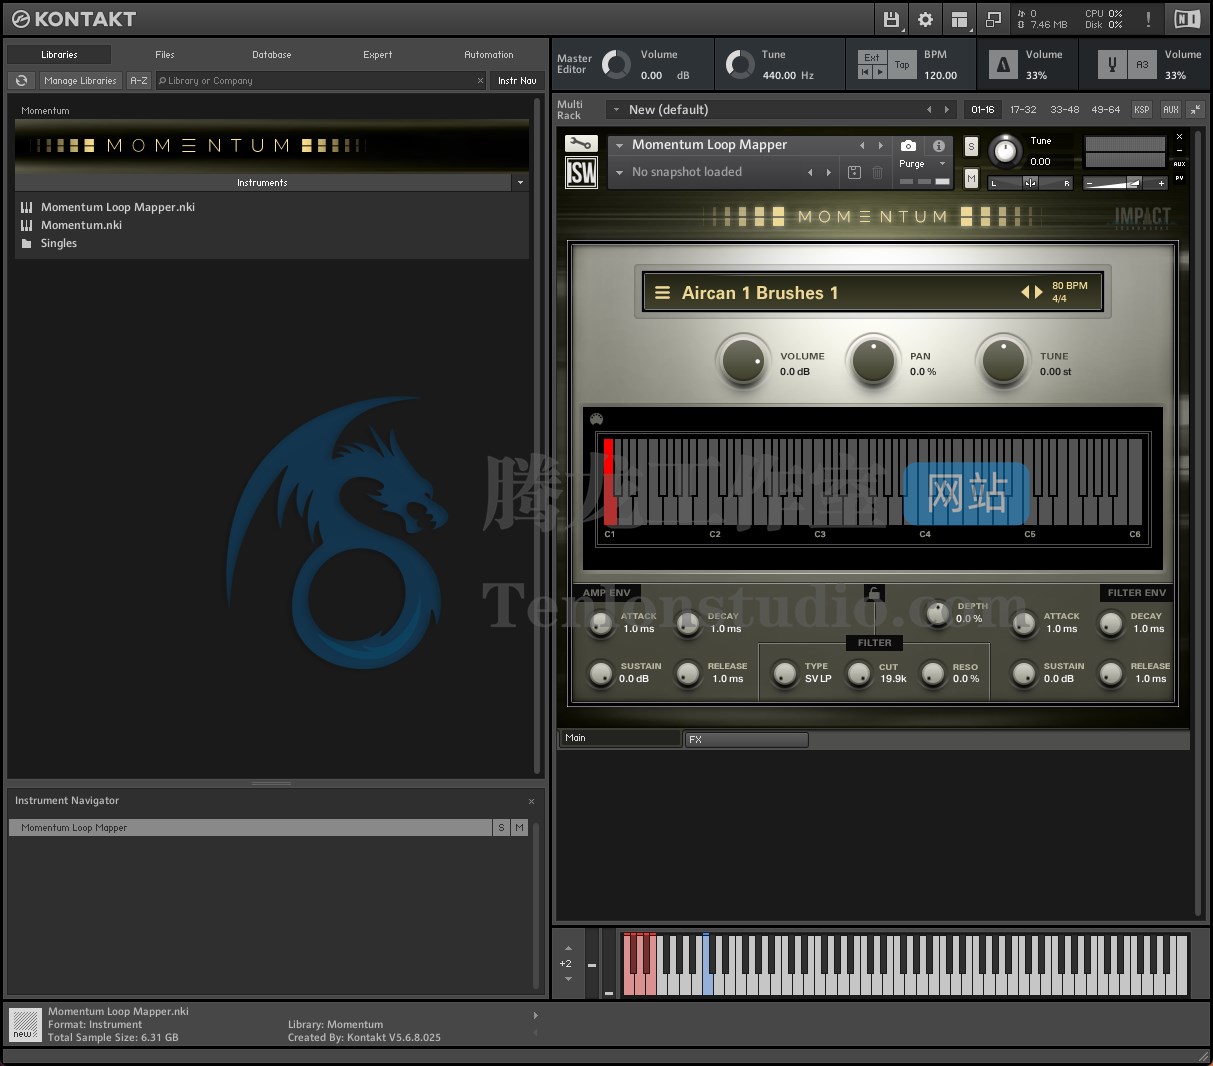This screenshot has width=1213, height=1066.
Task: Toggle the KSP multi script editor
Action: tap(1142, 110)
